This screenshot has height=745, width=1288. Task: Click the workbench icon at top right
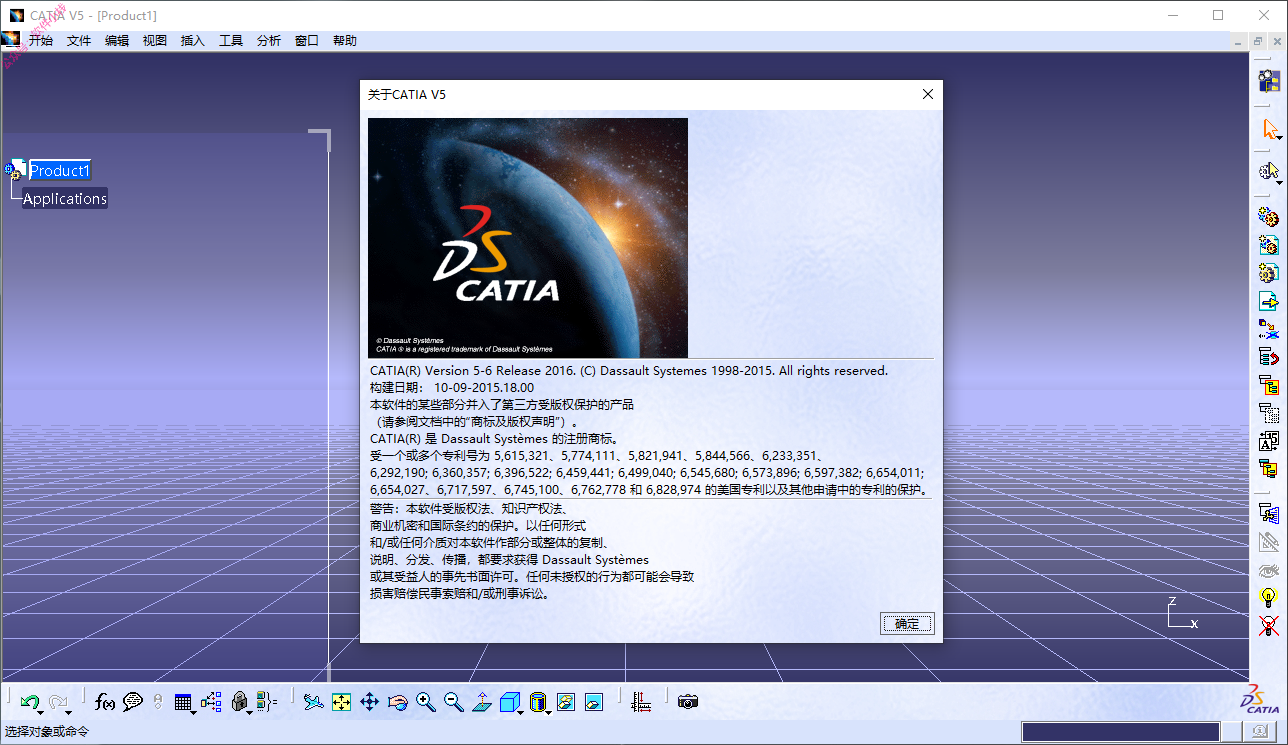1269,81
